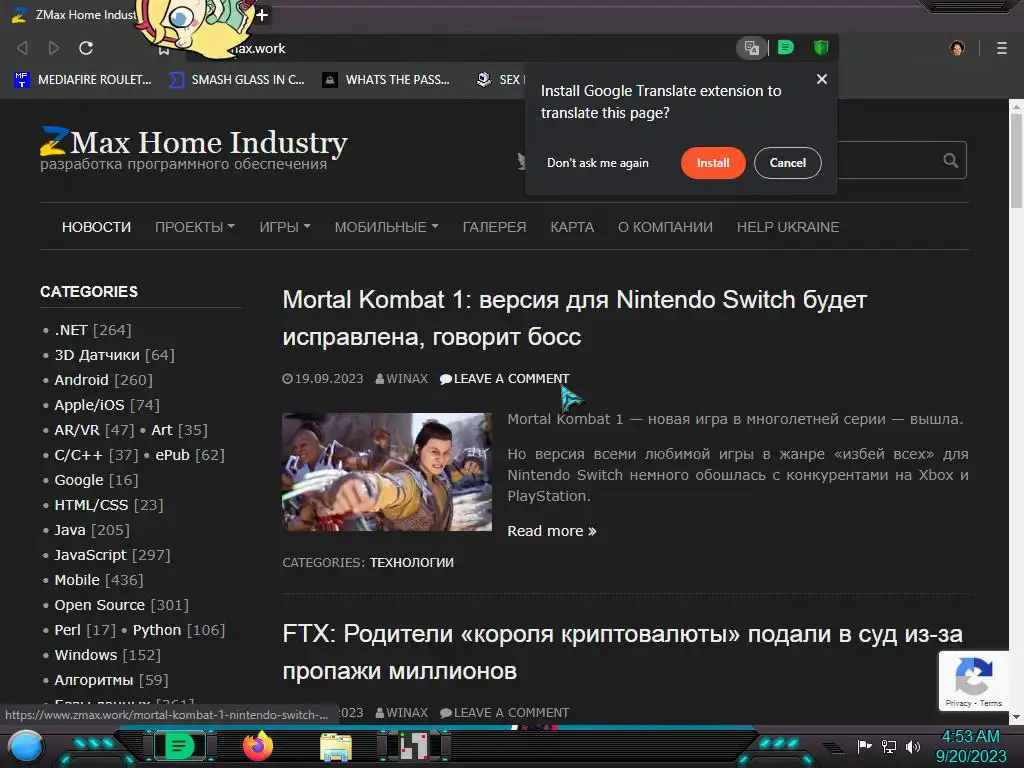Screen dimensions: 1024x768
Task: Launch Firefox from the taskbar
Action: (x=258, y=746)
